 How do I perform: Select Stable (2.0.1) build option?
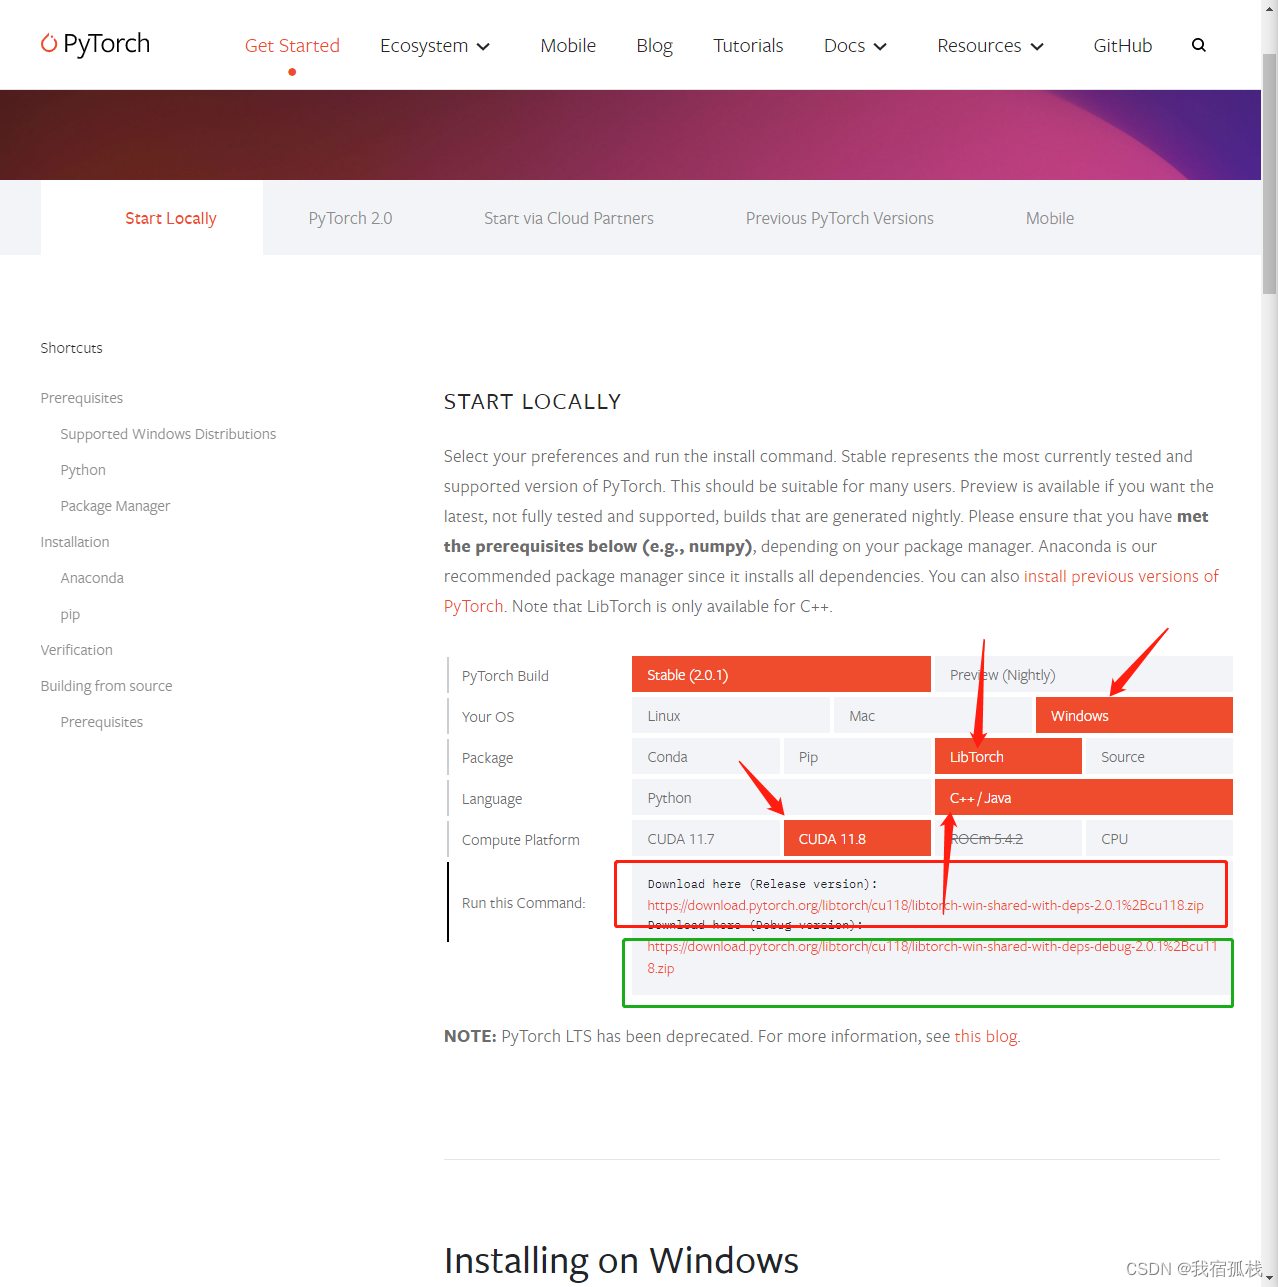tap(781, 675)
